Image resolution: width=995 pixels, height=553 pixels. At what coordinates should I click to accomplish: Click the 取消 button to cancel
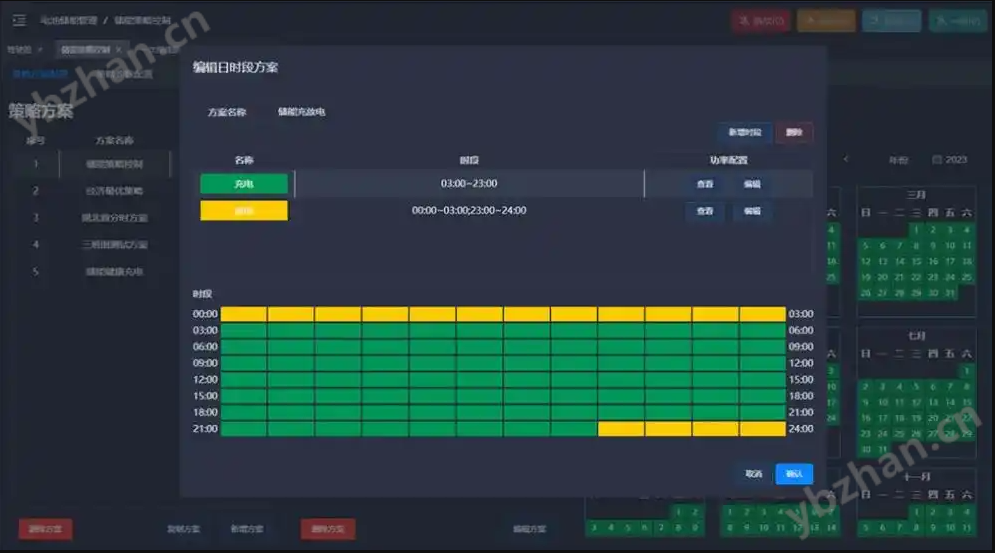[753, 474]
